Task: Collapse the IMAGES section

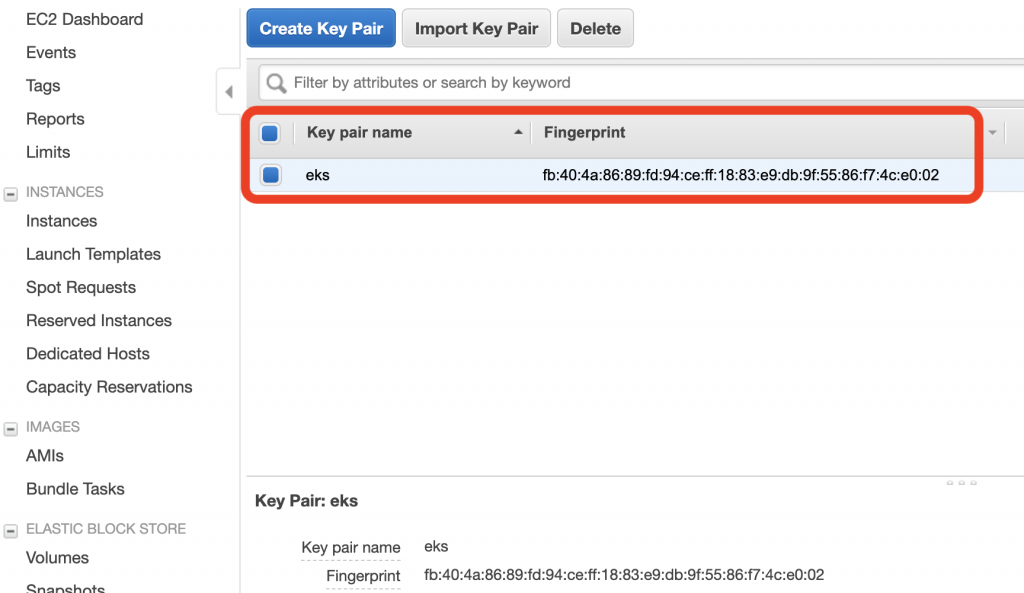Action: click(10, 428)
